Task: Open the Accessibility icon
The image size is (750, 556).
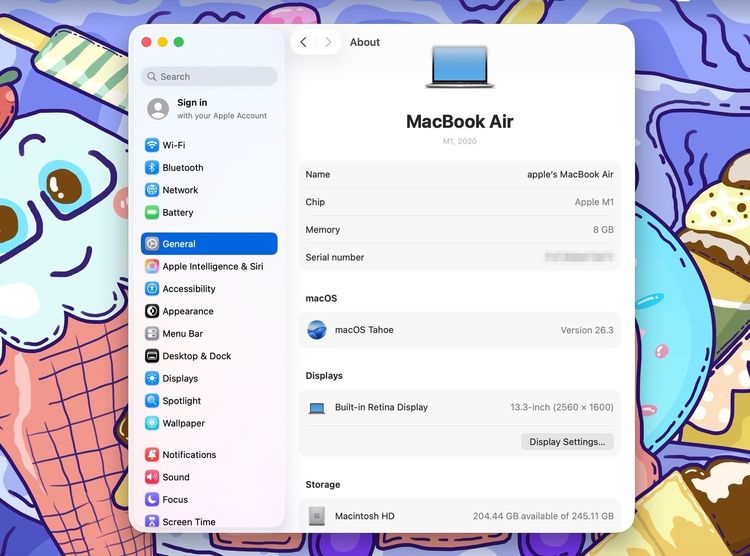Action: (152, 289)
